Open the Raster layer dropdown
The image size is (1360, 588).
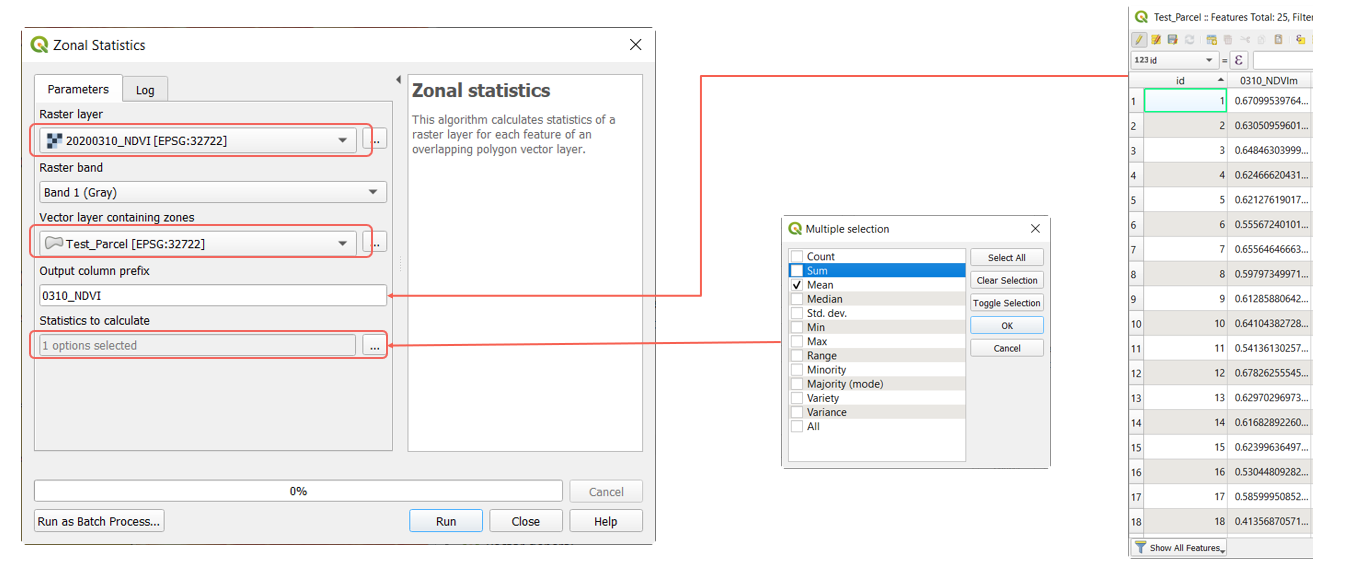pyautogui.click(x=198, y=141)
